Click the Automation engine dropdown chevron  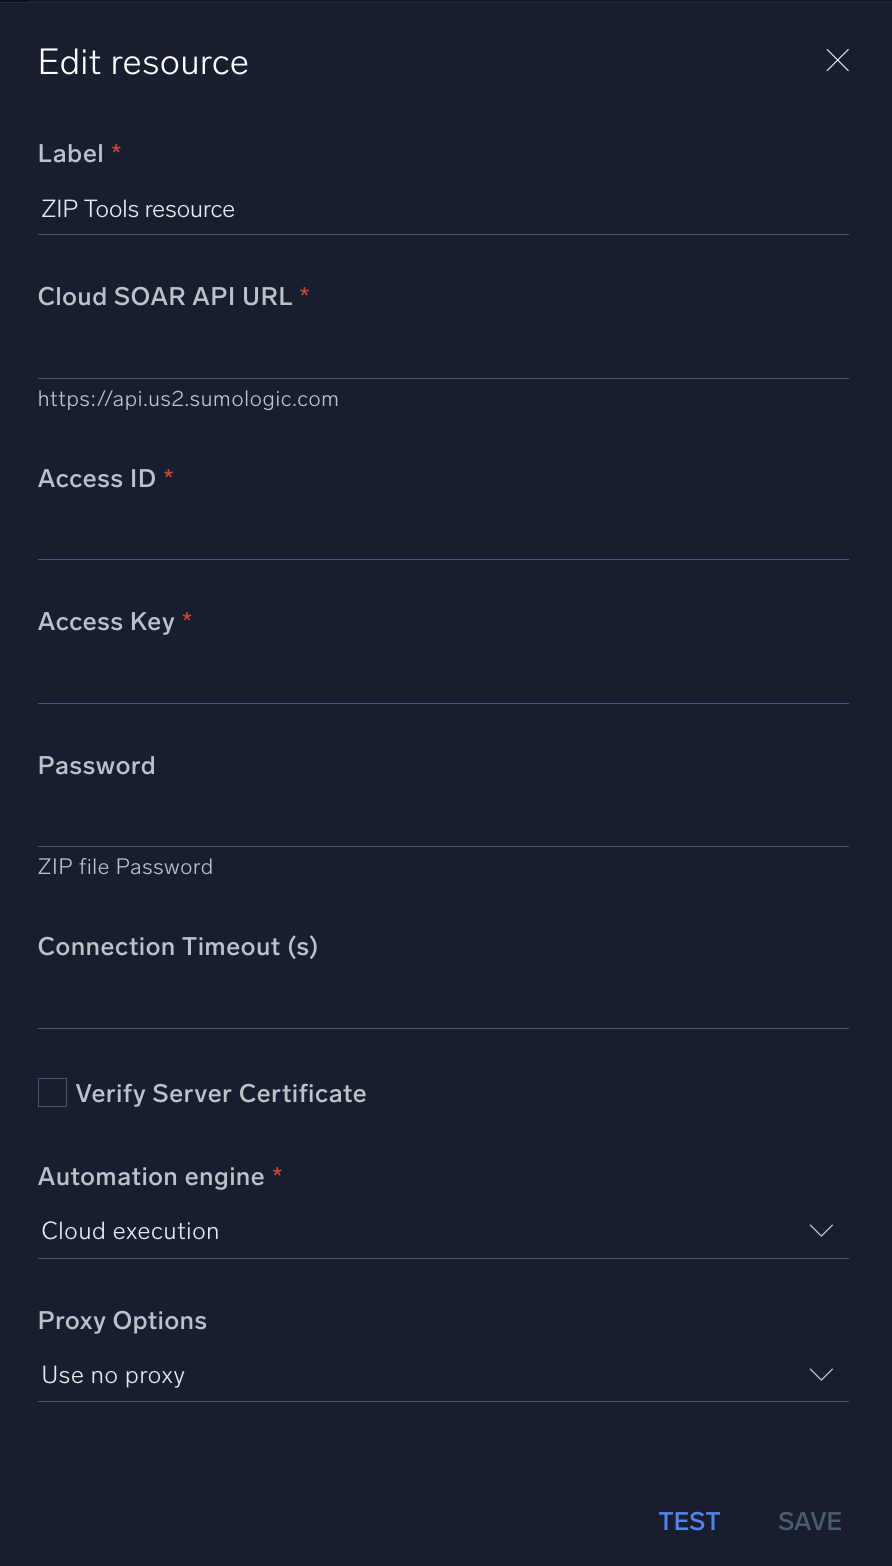(820, 1230)
